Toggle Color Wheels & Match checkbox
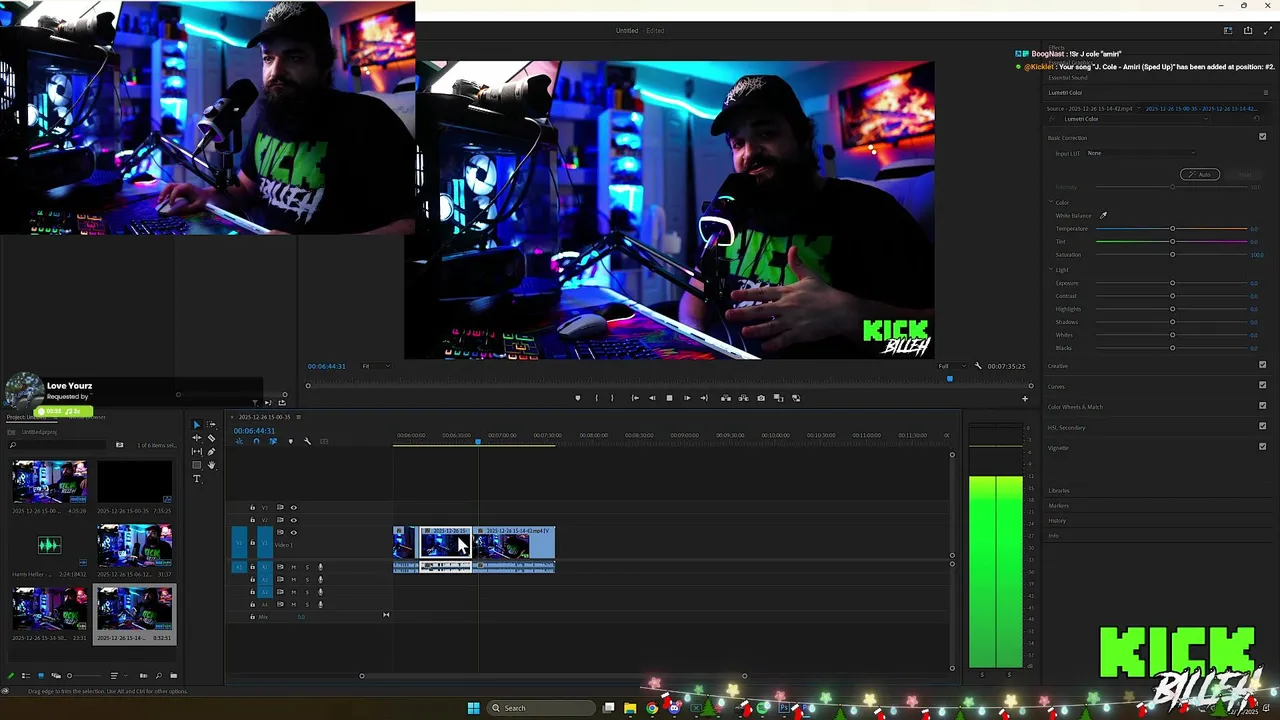Image resolution: width=1280 pixels, height=720 pixels. click(1262, 405)
